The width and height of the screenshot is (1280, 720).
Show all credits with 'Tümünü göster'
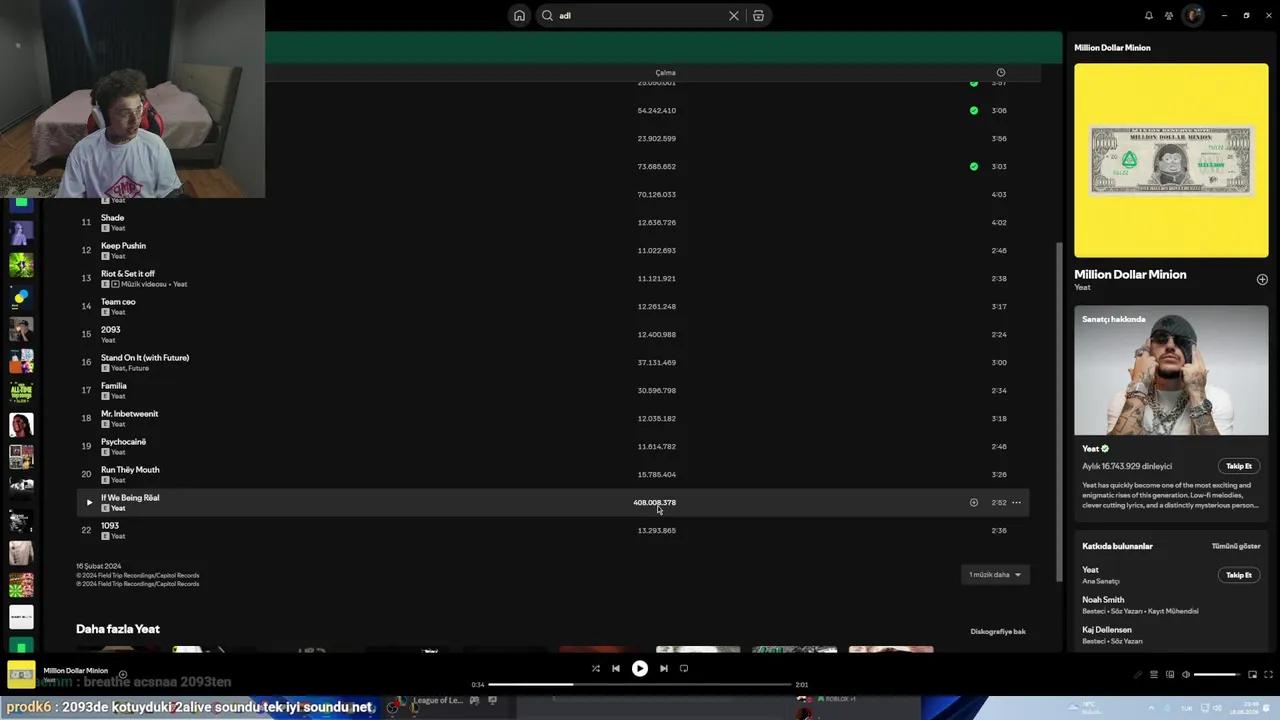coord(1236,546)
